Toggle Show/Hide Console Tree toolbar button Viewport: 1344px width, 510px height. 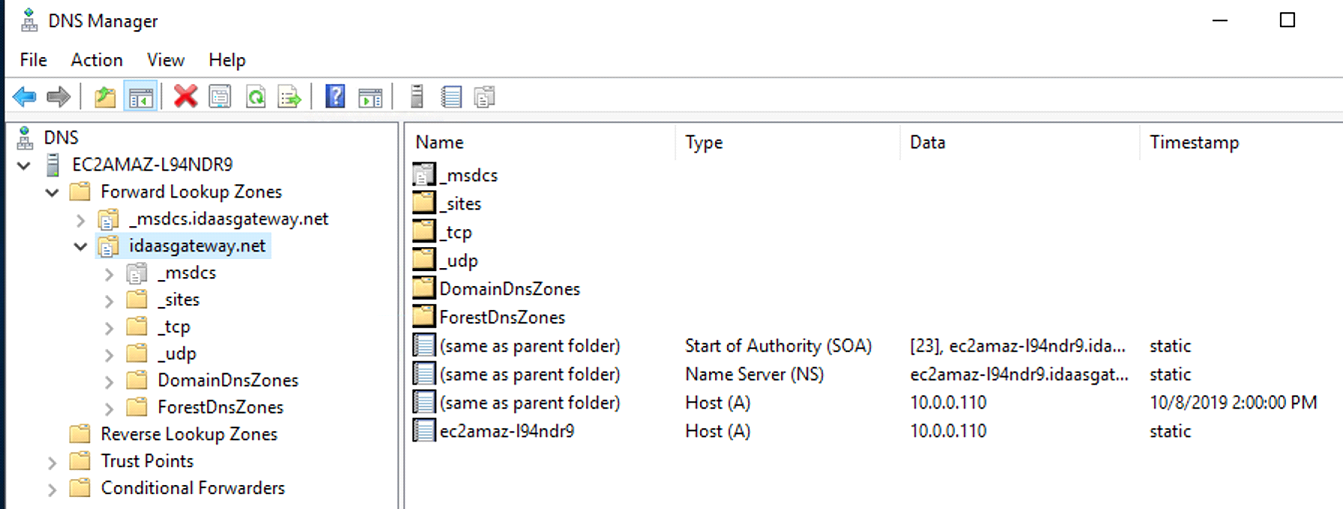pyautogui.click(x=140, y=97)
